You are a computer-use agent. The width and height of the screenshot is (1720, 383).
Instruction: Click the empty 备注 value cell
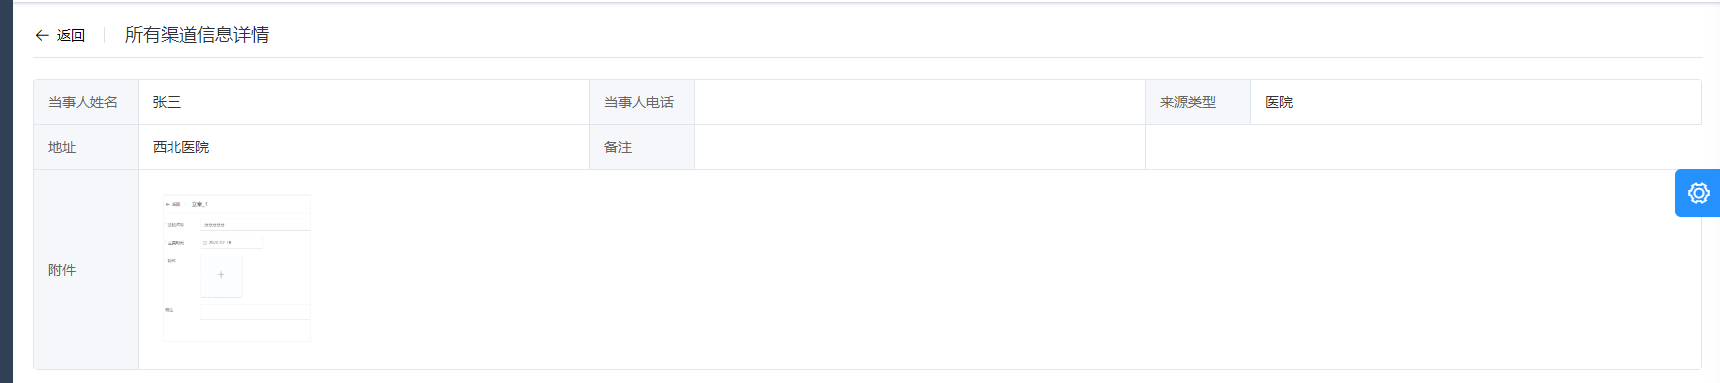920,147
